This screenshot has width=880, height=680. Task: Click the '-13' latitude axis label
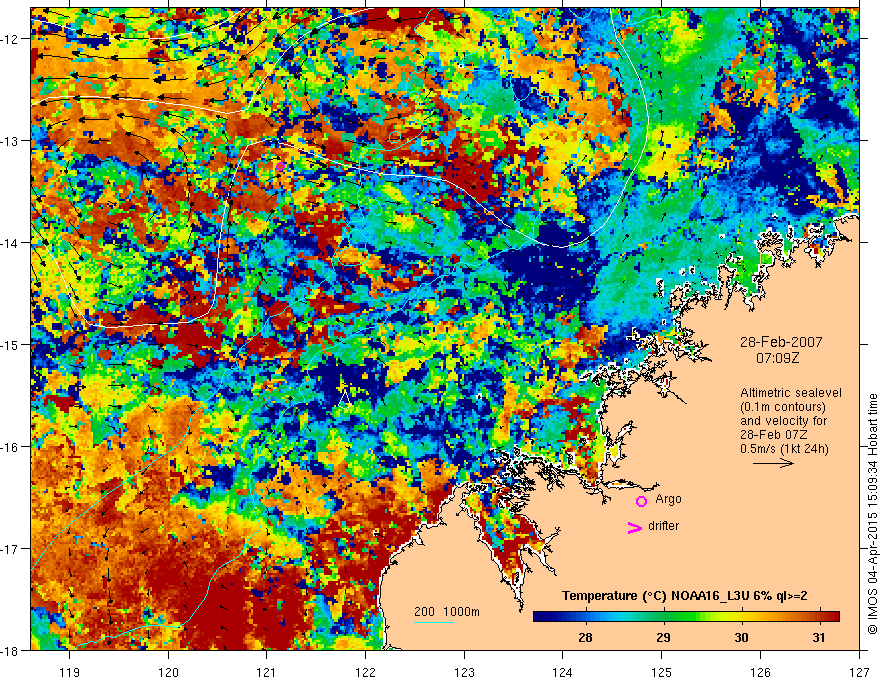point(11,141)
